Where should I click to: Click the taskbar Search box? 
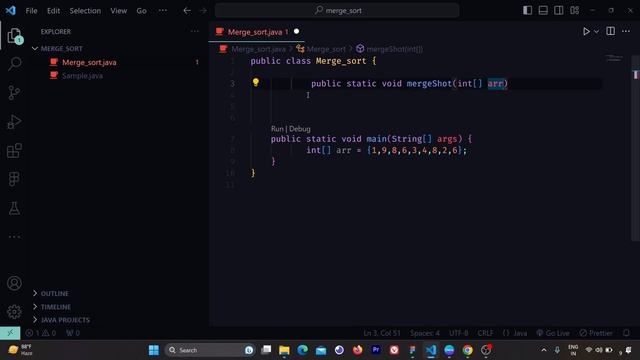coord(210,350)
